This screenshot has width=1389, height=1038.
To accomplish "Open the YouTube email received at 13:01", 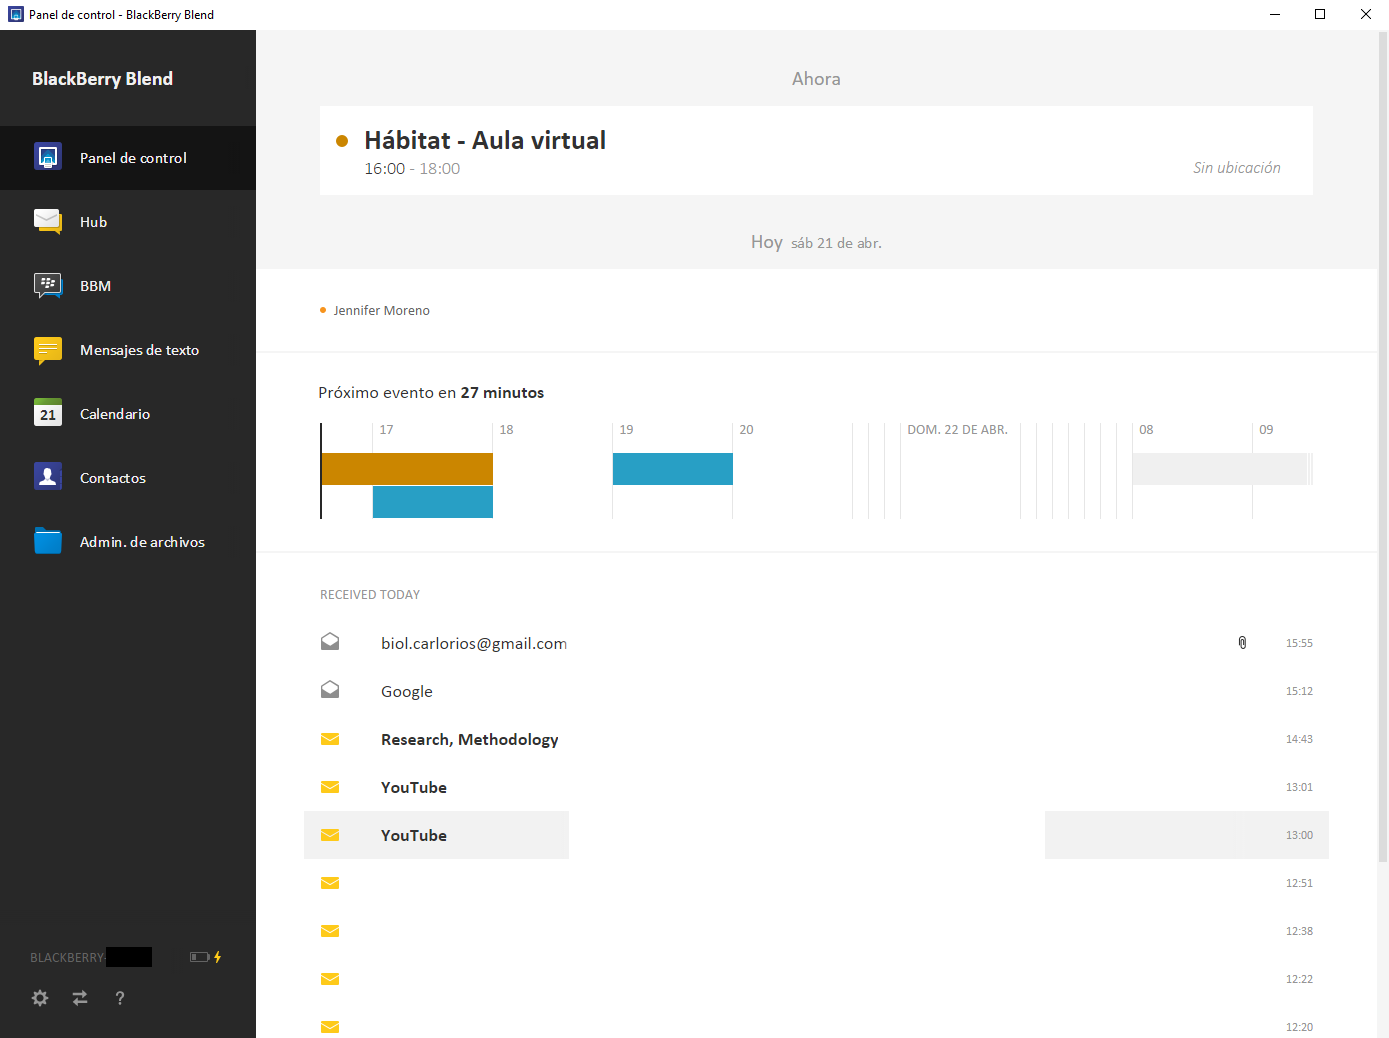I will [816, 787].
